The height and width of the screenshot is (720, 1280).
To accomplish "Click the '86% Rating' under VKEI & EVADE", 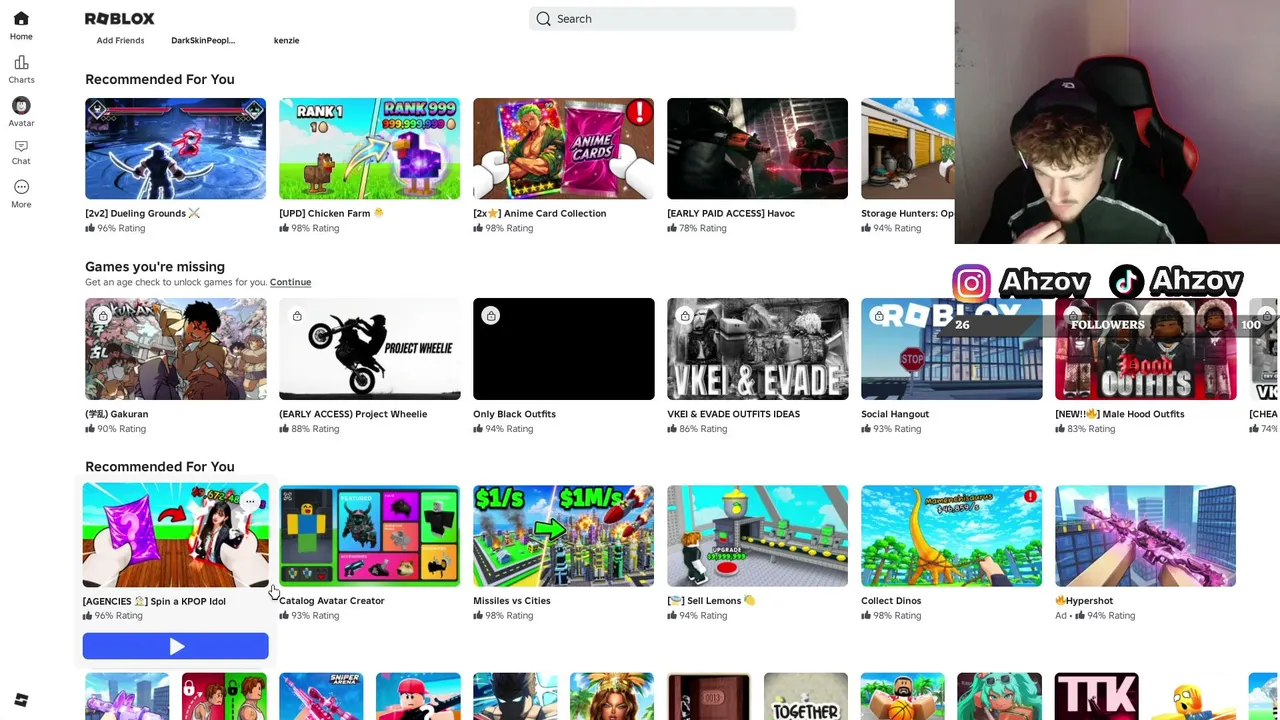I will tap(703, 429).
